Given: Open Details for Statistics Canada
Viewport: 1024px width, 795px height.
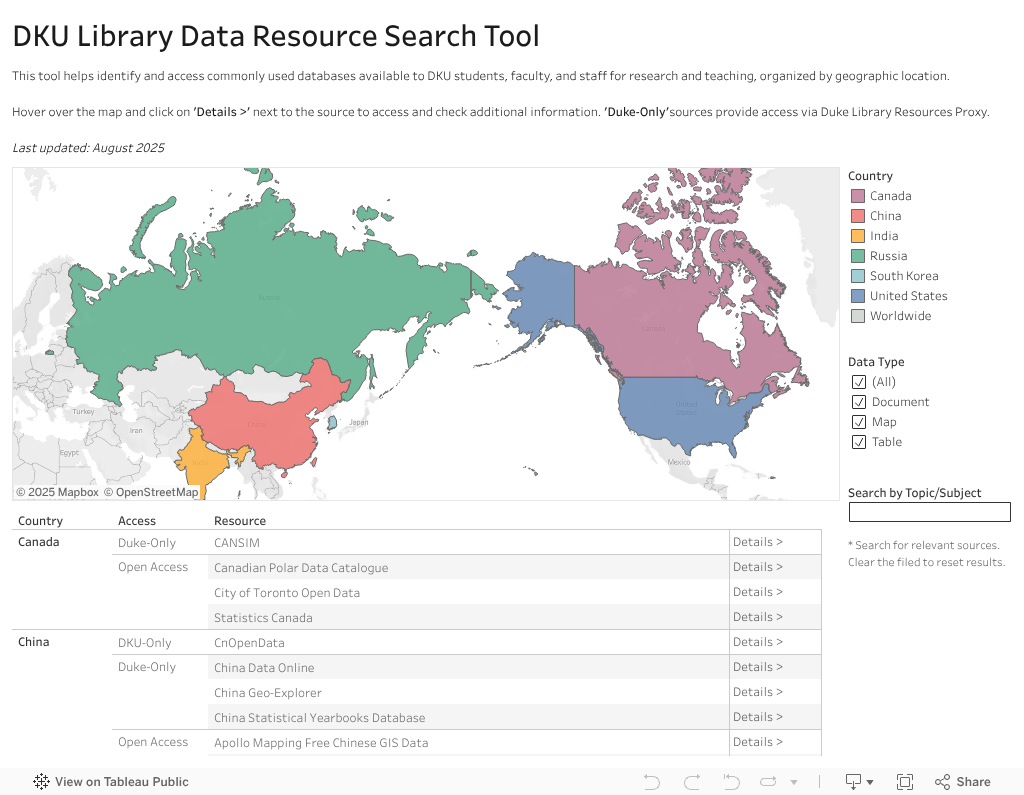Looking at the screenshot, I should coord(757,617).
